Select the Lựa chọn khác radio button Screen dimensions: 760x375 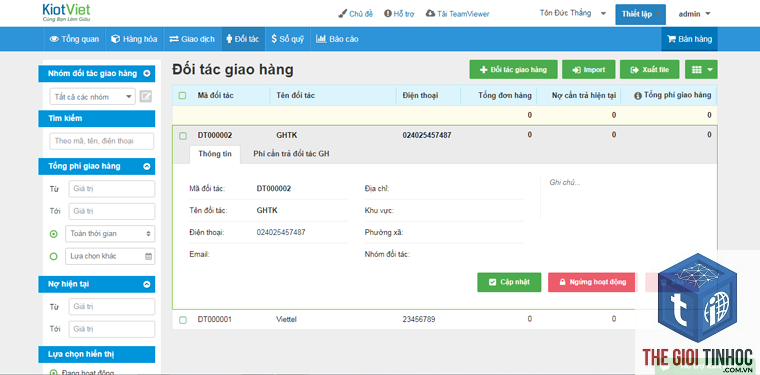(54, 256)
